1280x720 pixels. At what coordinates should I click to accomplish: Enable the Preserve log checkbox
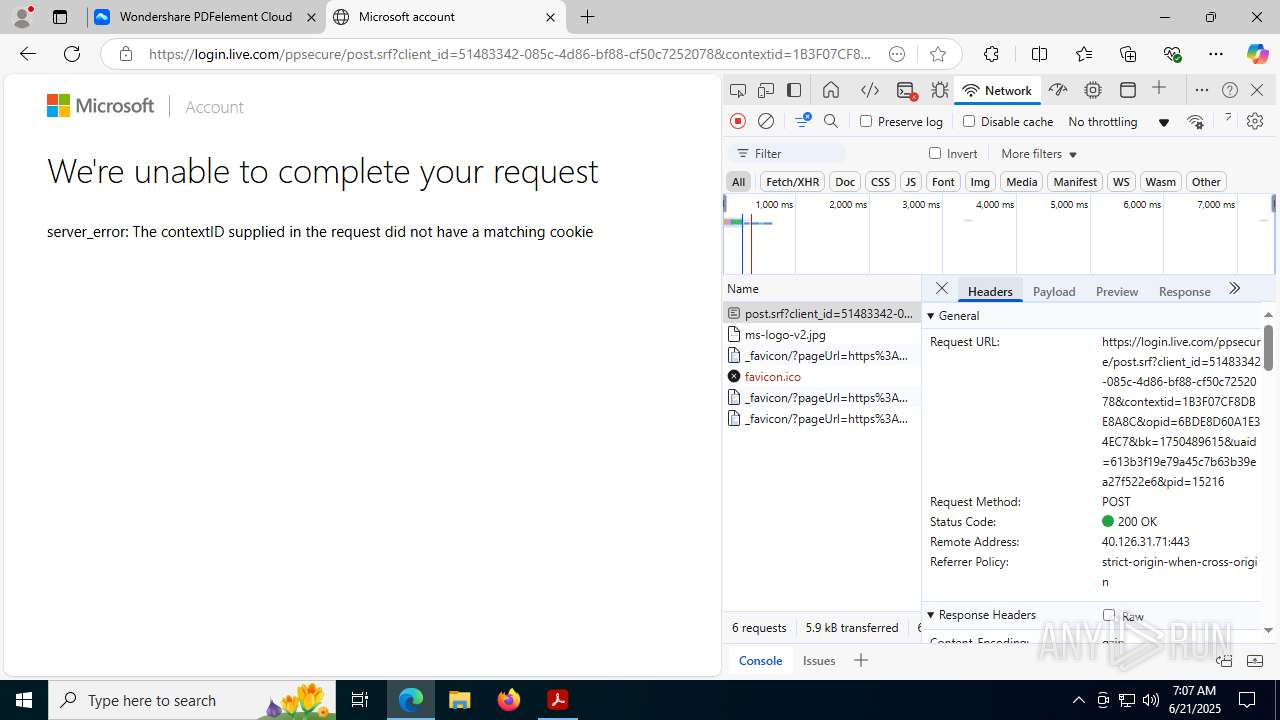tap(866, 121)
